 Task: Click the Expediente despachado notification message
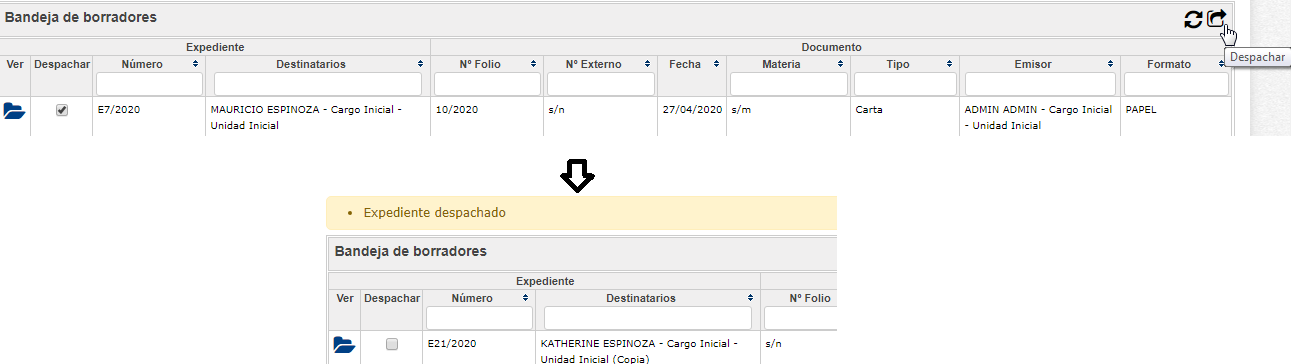(x=435, y=213)
